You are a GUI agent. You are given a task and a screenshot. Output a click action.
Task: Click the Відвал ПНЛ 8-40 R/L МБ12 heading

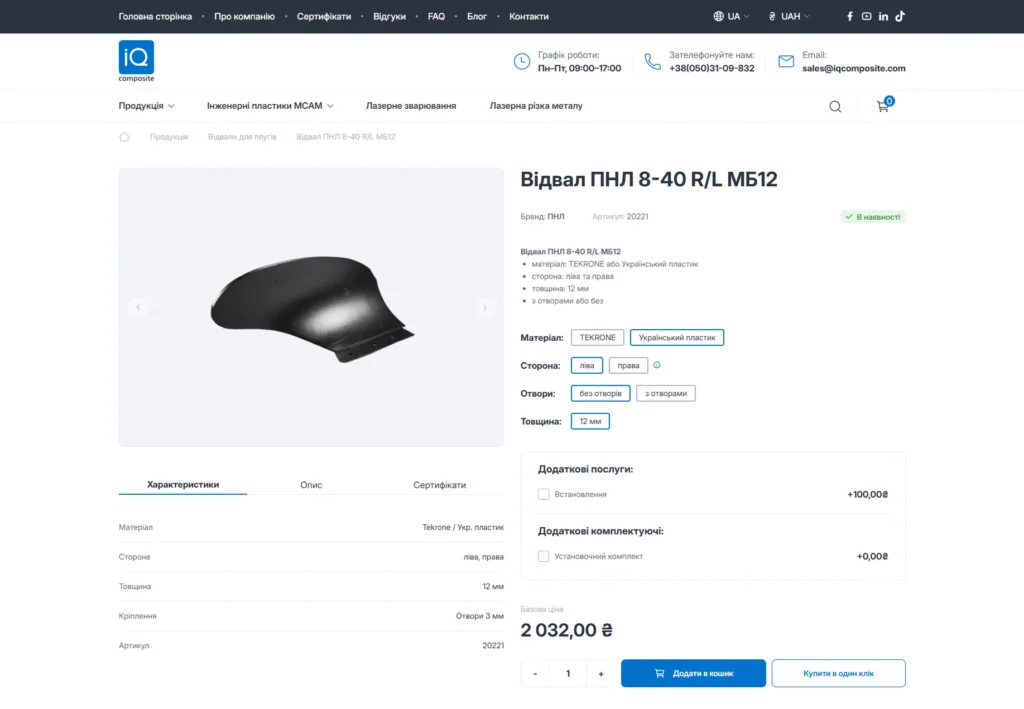pyautogui.click(x=648, y=180)
